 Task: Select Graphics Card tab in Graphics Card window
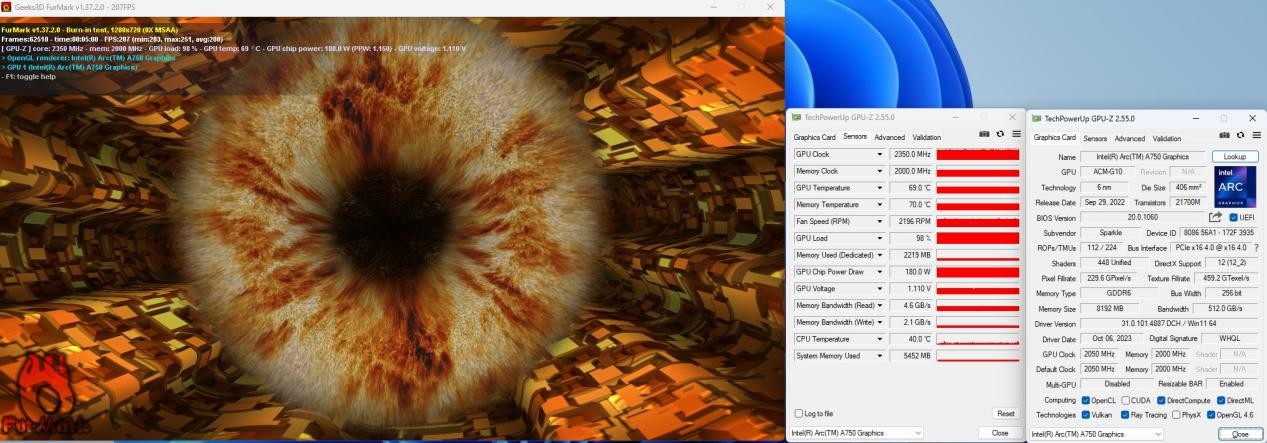click(x=1055, y=137)
